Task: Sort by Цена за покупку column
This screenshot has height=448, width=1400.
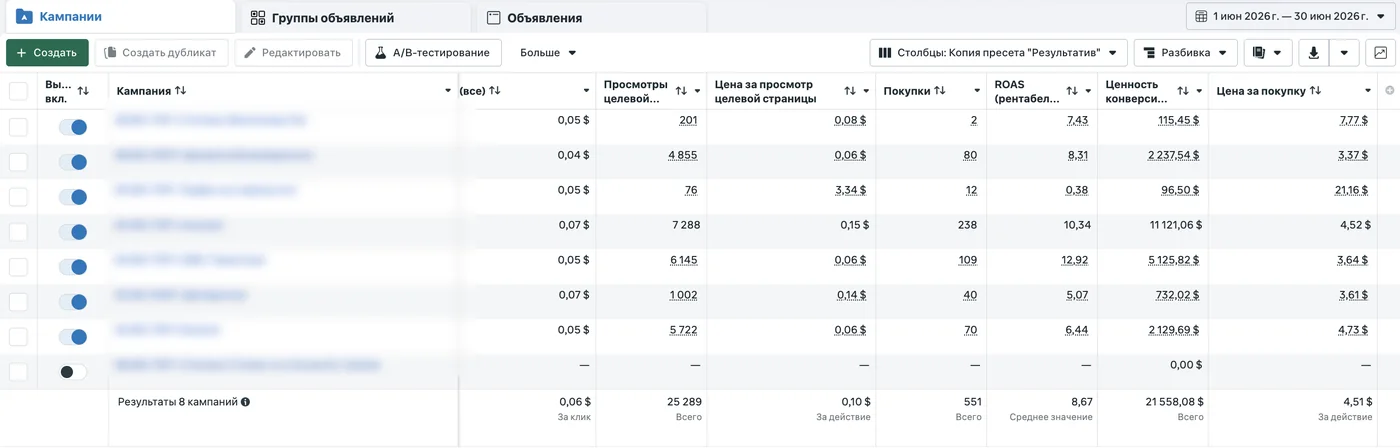Action: coord(1315,91)
